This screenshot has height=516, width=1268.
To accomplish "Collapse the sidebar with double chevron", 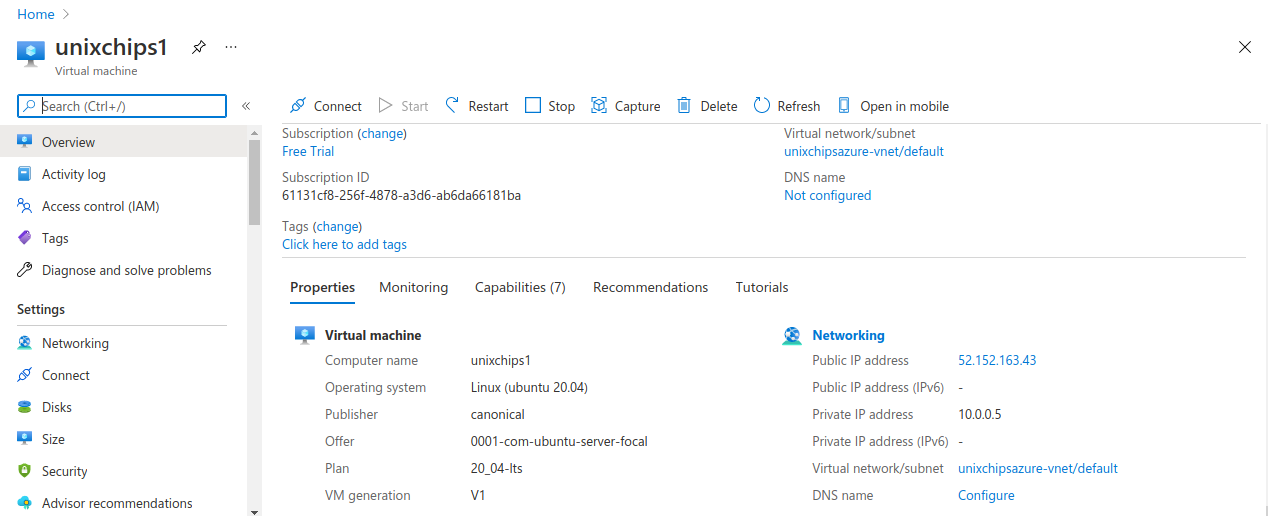I will pos(246,106).
